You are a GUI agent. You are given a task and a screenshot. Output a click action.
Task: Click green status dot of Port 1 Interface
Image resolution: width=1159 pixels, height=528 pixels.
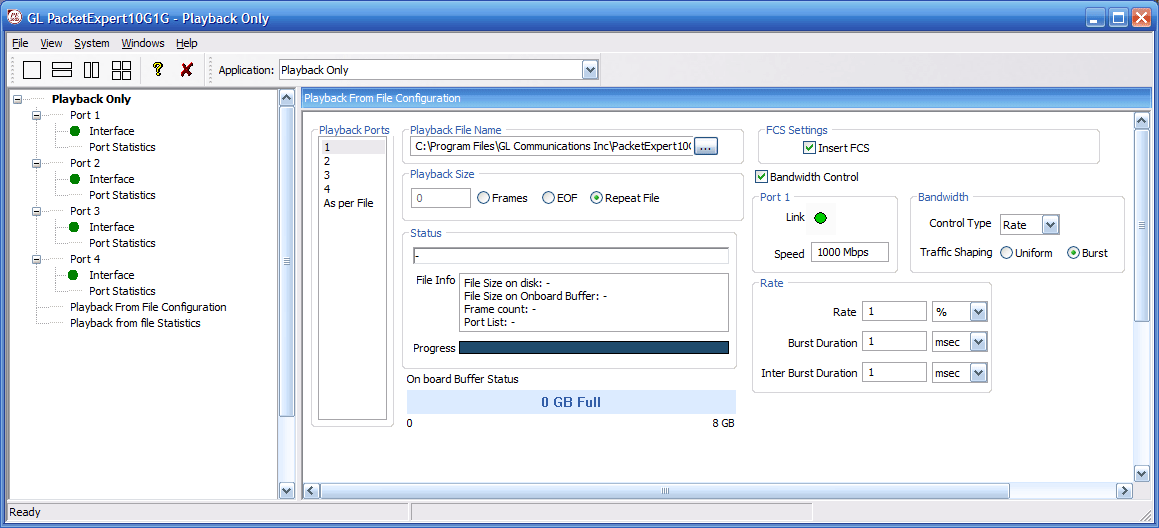pos(75,131)
